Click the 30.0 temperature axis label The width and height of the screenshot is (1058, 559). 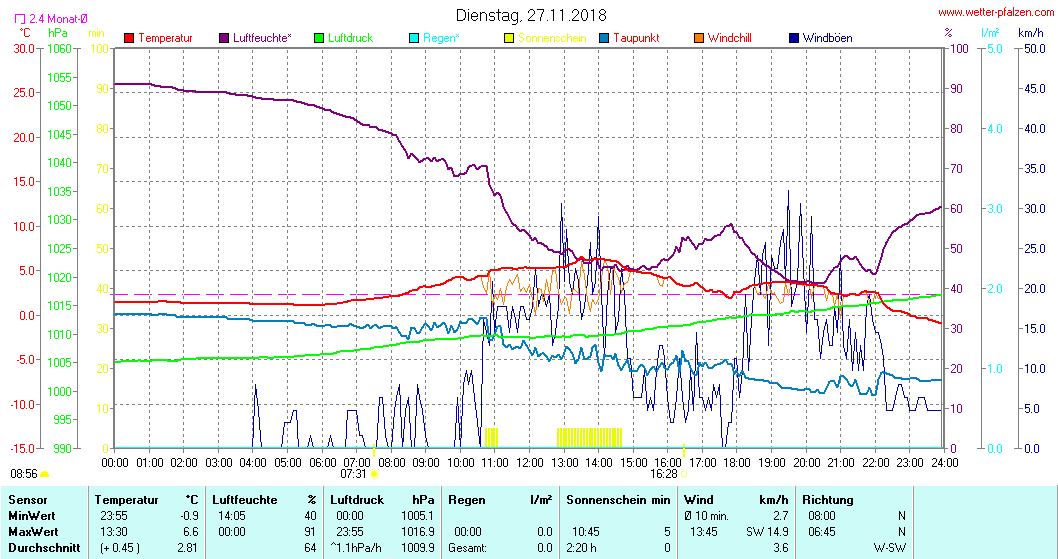23,49
